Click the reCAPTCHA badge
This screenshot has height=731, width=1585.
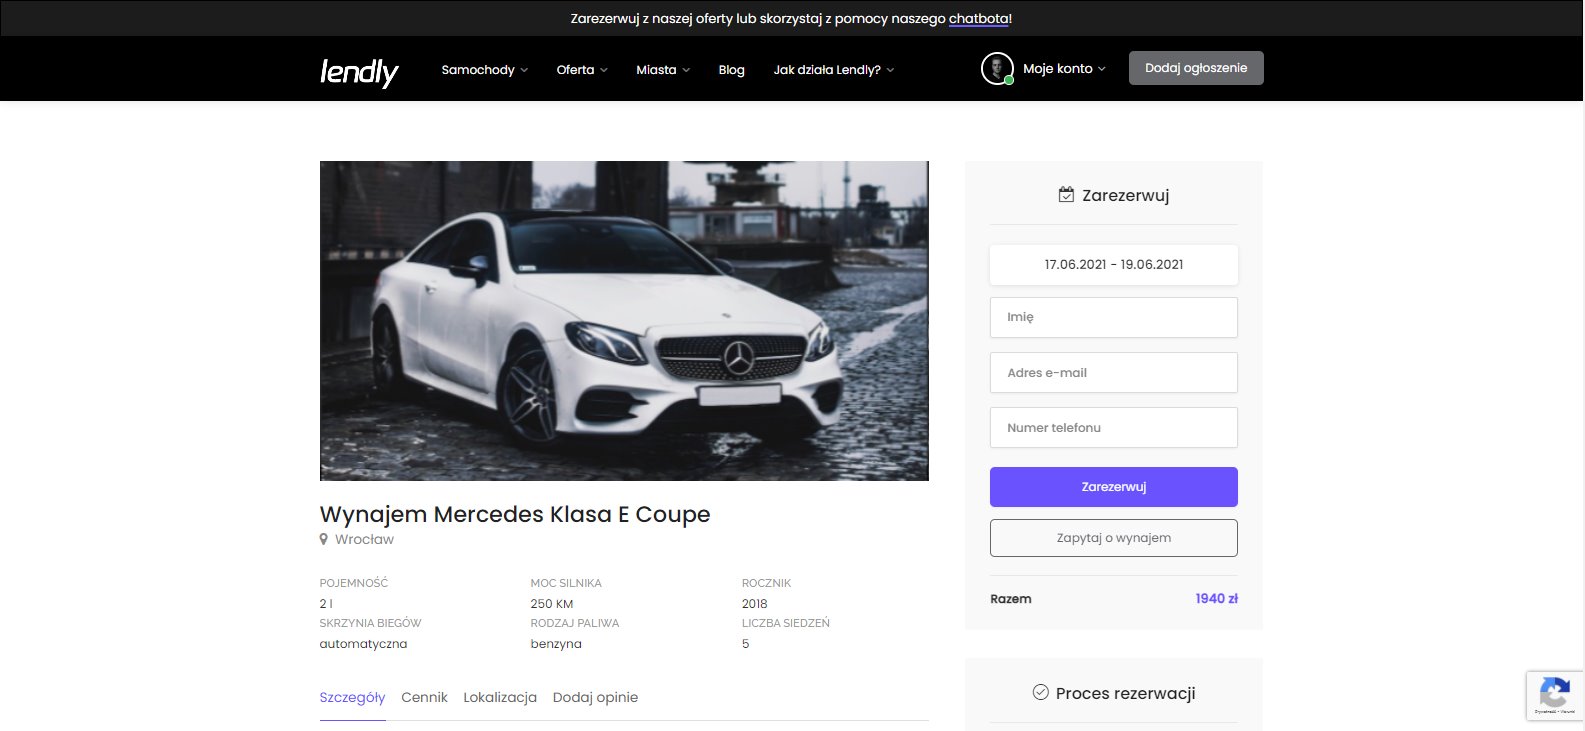[x=1554, y=695]
